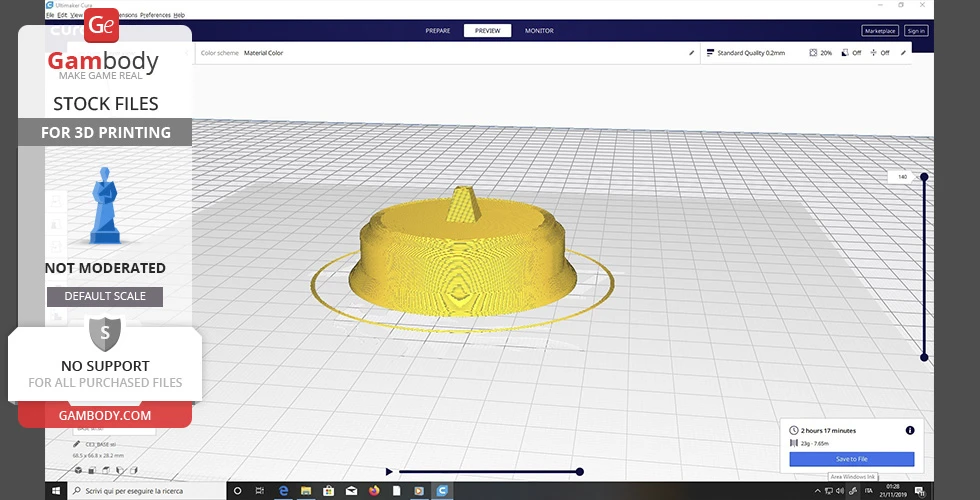Open Microsoft Store from taskbar
Image resolution: width=980 pixels, height=500 pixels.
328,491
